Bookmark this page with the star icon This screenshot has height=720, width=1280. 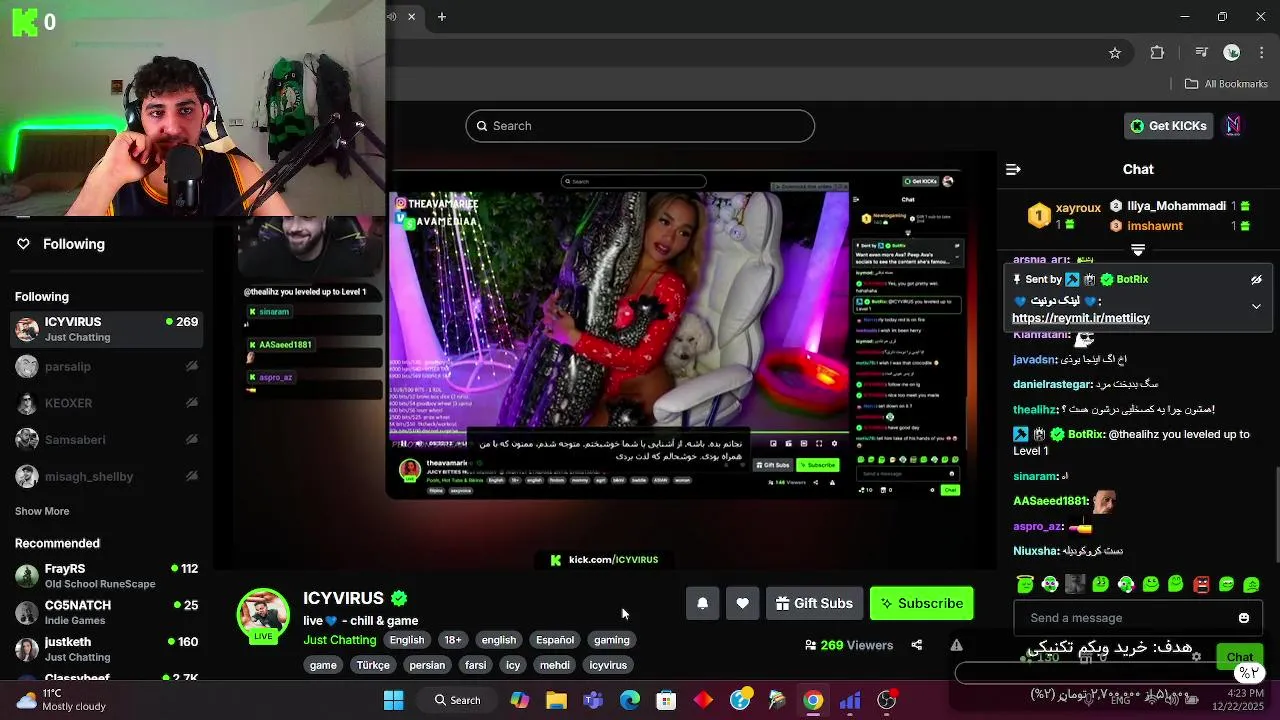1115,53
